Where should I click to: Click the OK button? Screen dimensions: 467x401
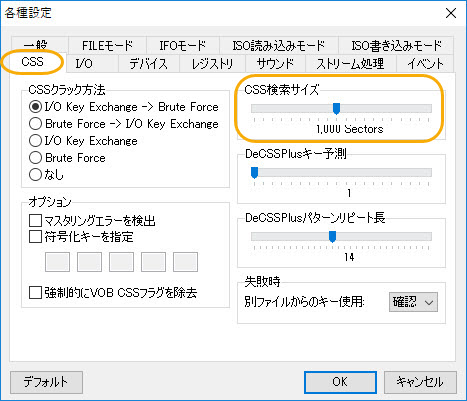(340, 382)
